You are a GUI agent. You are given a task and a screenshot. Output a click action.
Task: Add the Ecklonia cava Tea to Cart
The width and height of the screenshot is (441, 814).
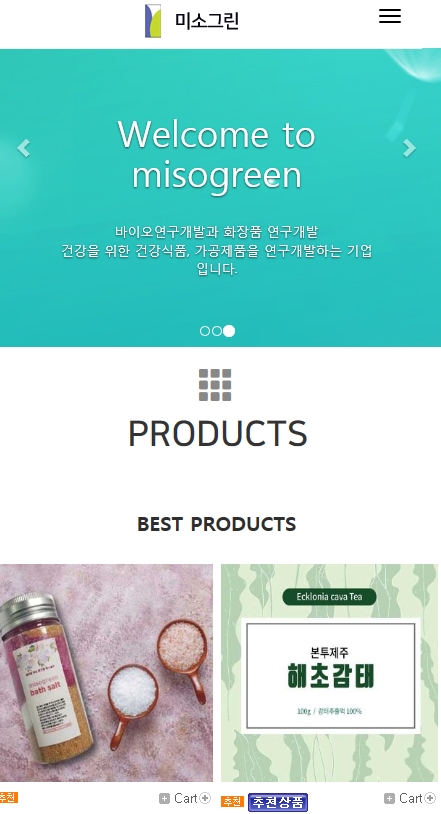point(410,798)
